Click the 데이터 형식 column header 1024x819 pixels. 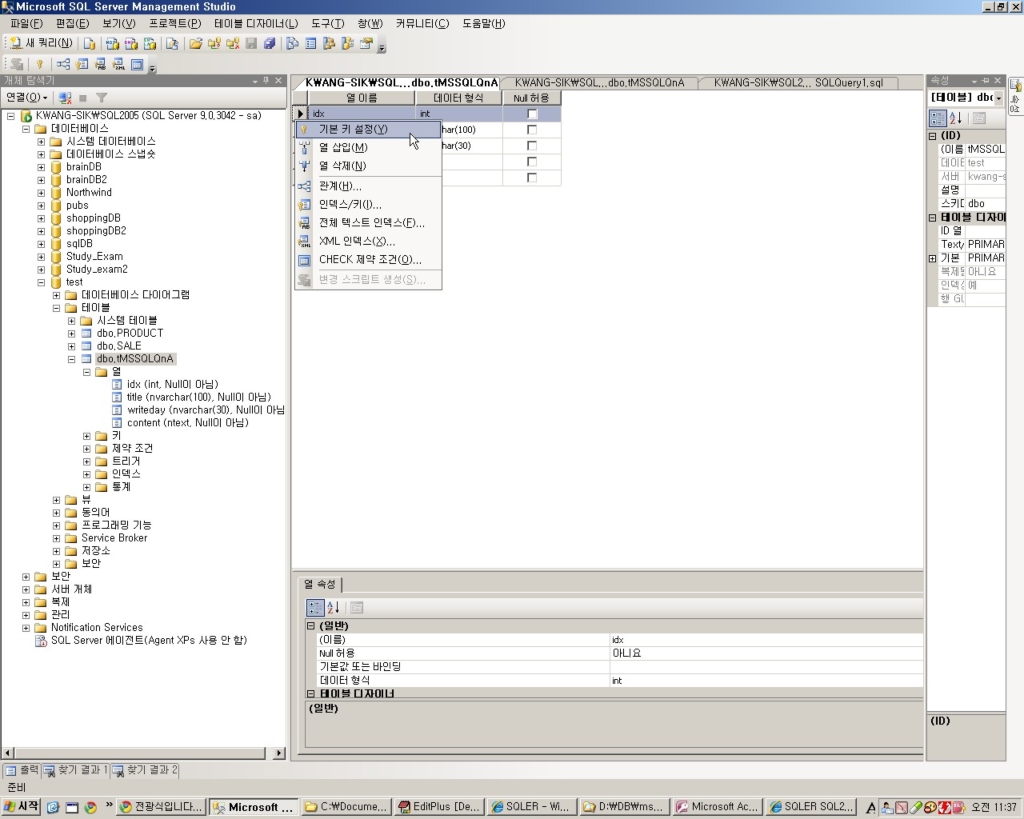tap(458, 98)
